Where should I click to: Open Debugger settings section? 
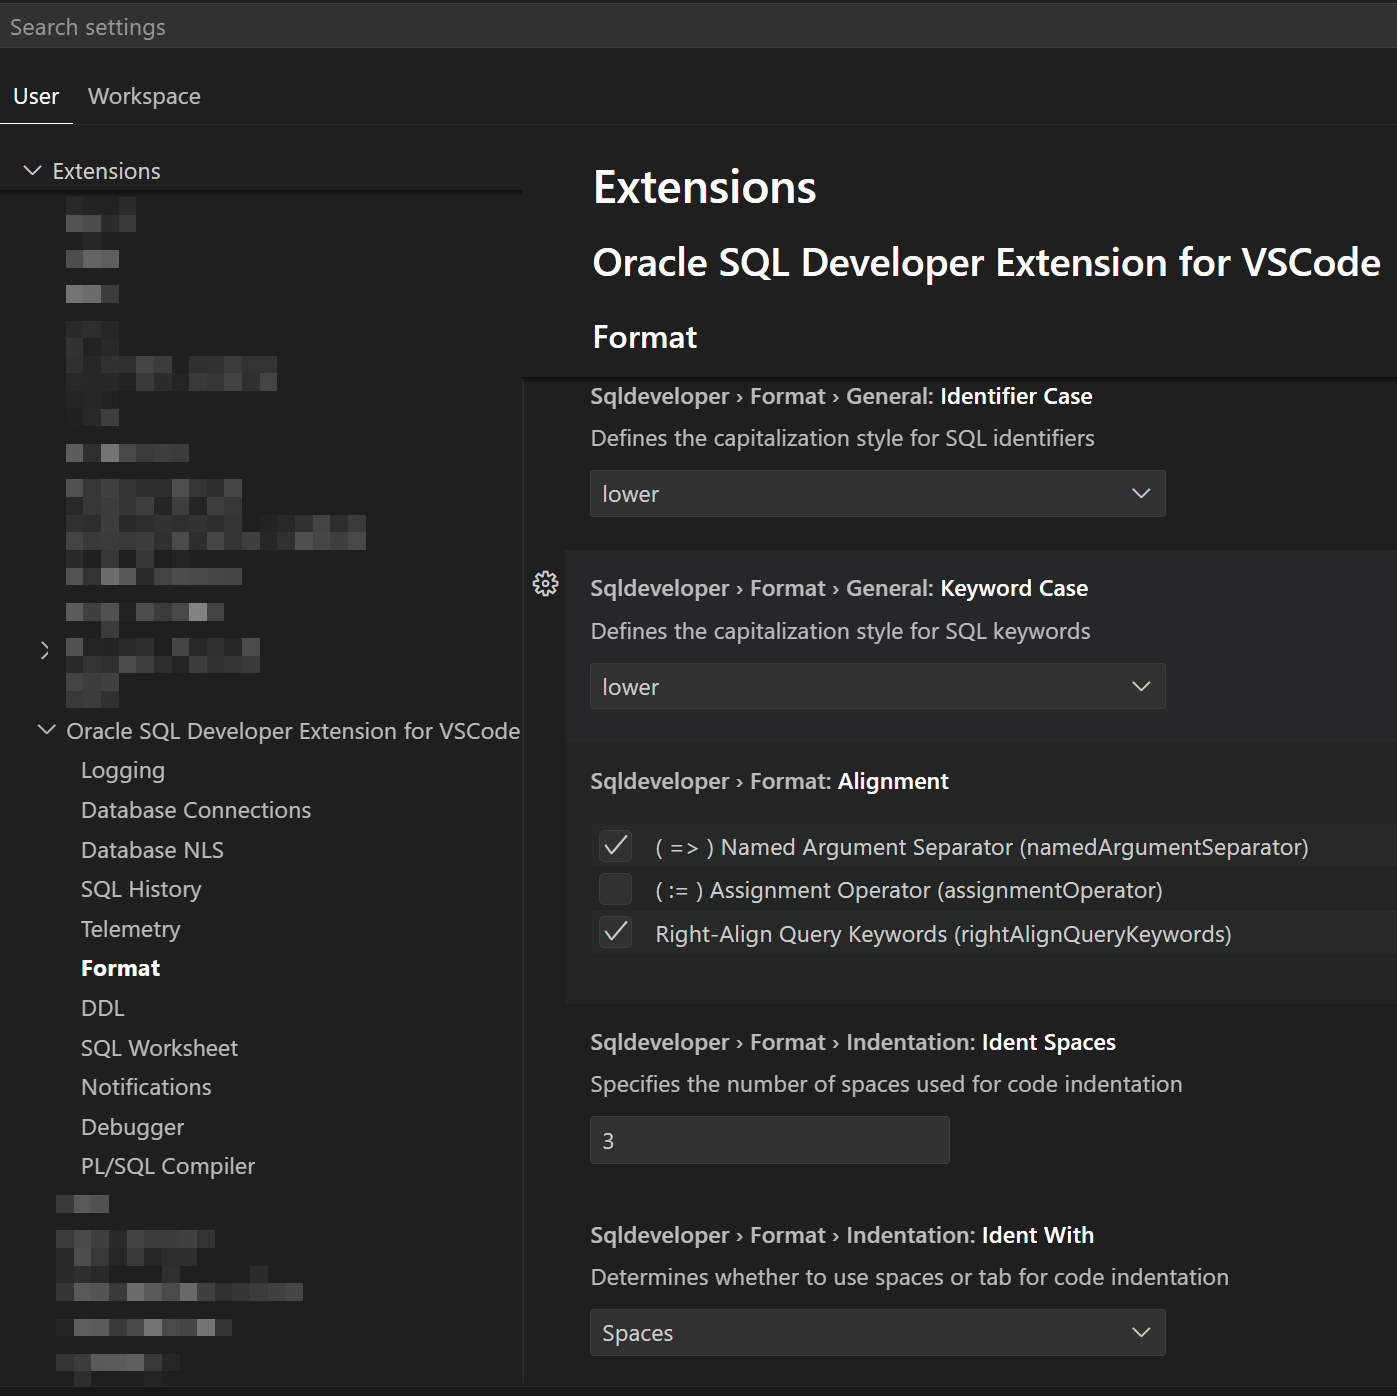pyautogui.click(x=132, y=1127)
